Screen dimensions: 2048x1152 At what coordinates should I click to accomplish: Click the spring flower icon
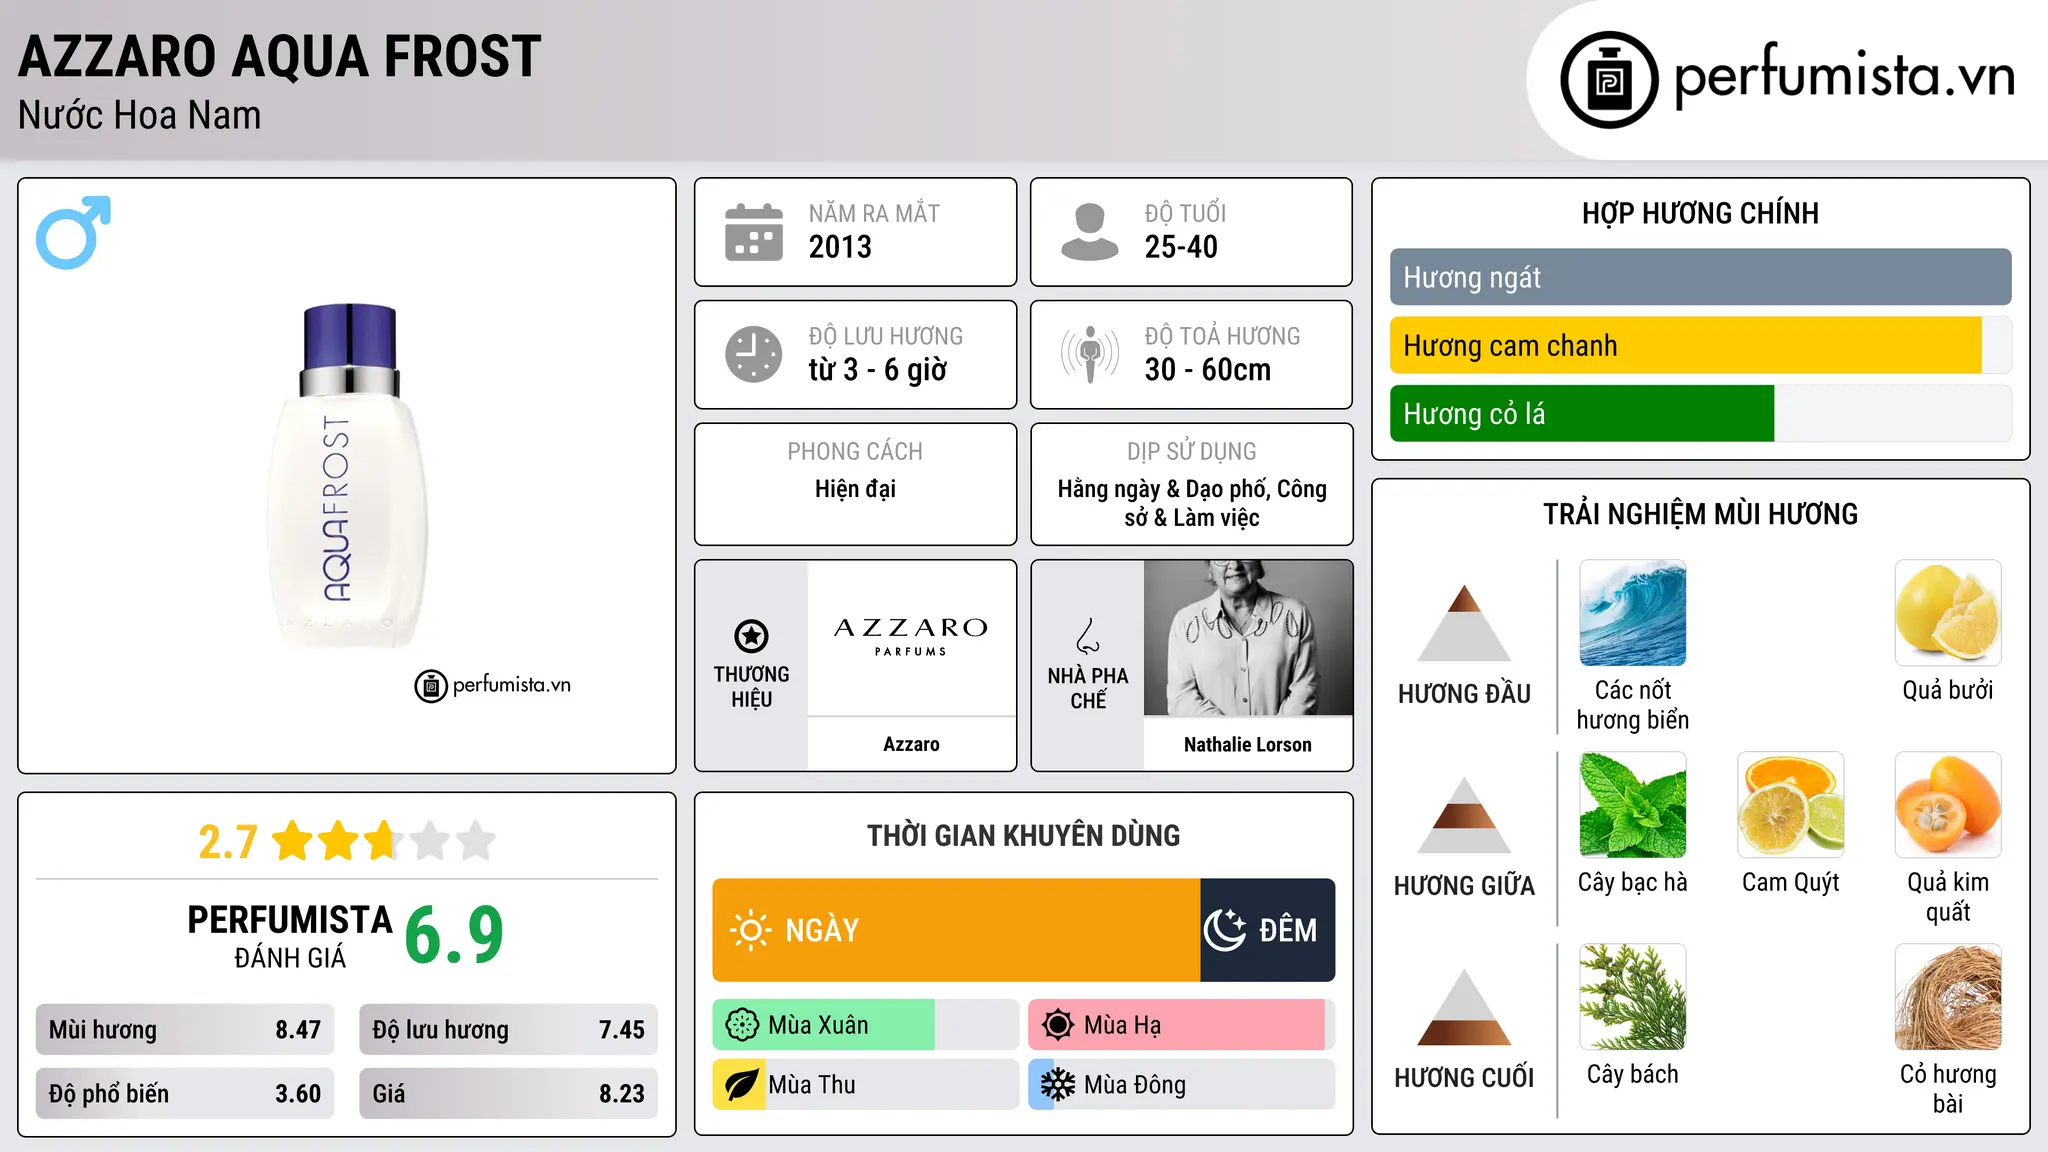pos(742,1025)
